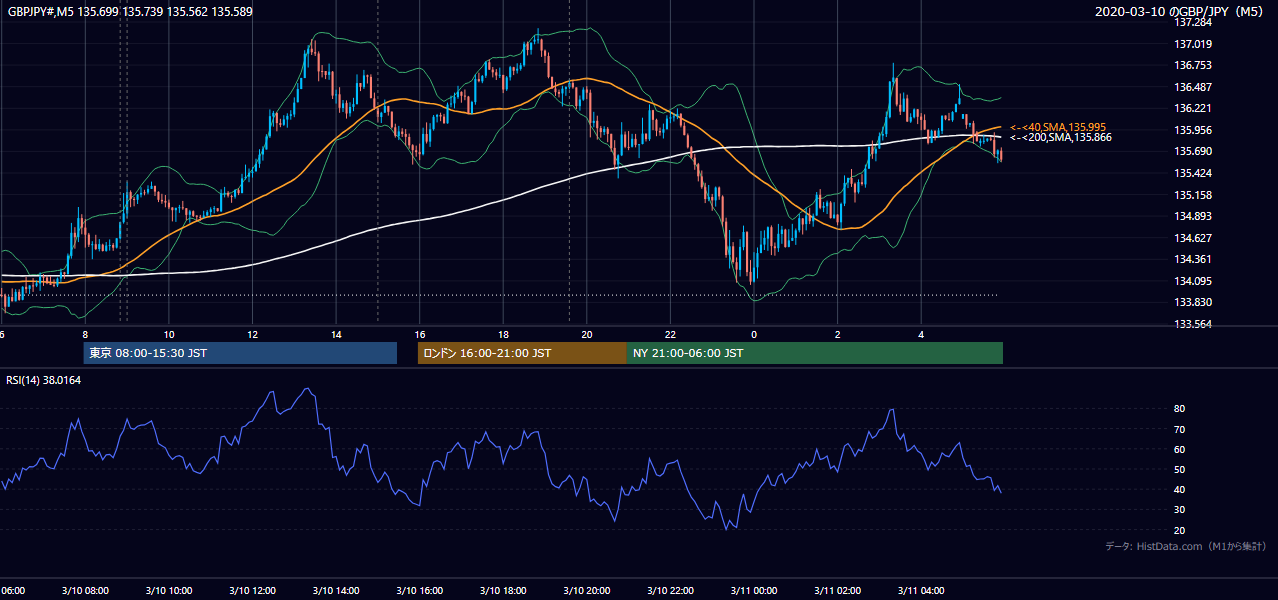Click the 3/10 14:00 time label

tap(337, 591)
